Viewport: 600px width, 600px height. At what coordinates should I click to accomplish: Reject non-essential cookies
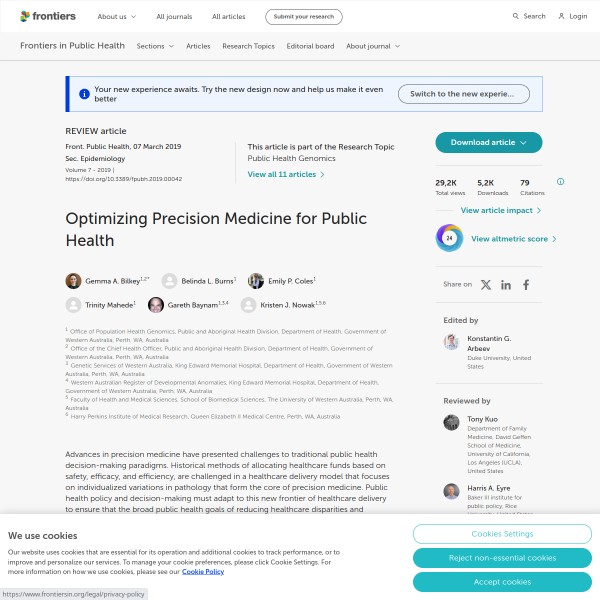tap(501, 558)
